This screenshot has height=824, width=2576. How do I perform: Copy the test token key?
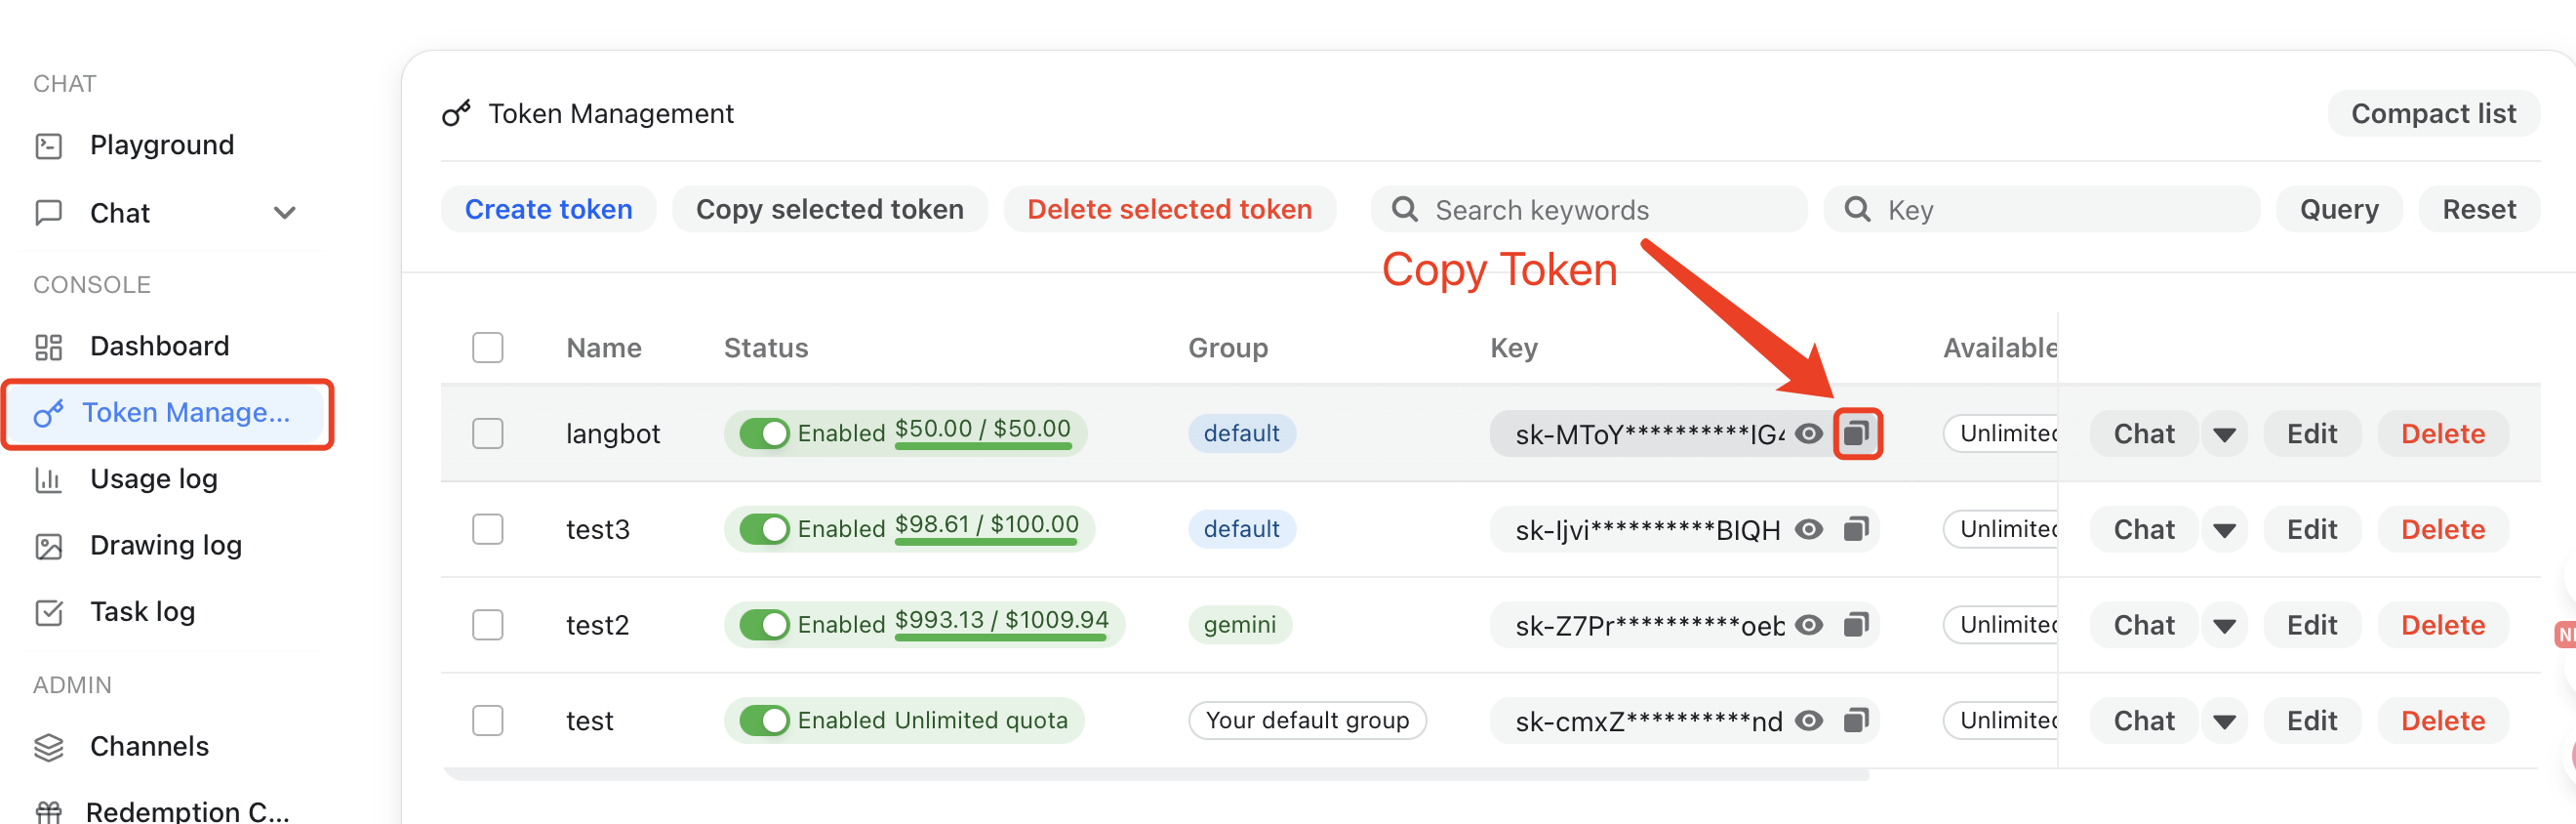(1856, 721)
